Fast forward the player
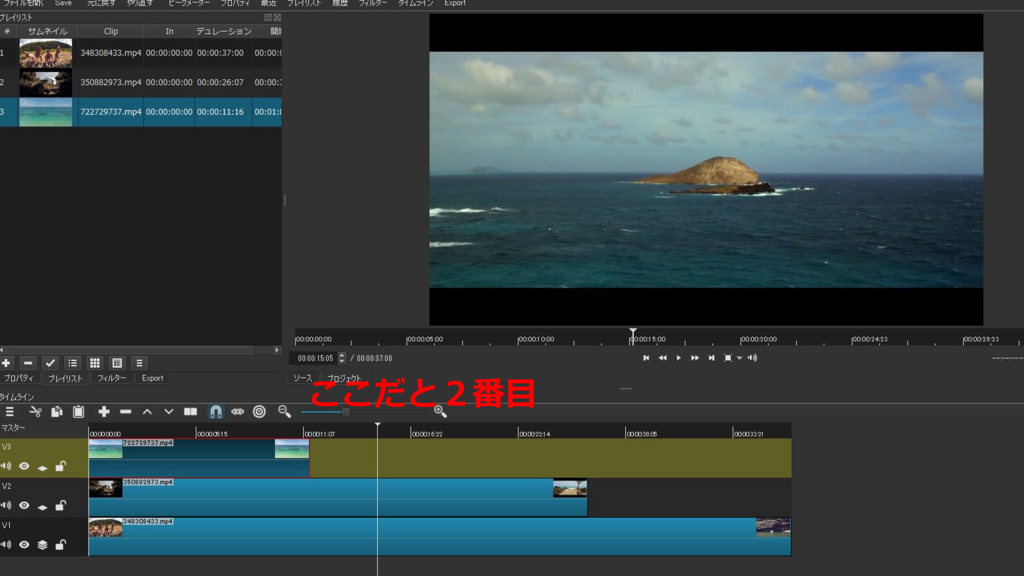Viewport: 1024px width, 576px height. [695, 358]
